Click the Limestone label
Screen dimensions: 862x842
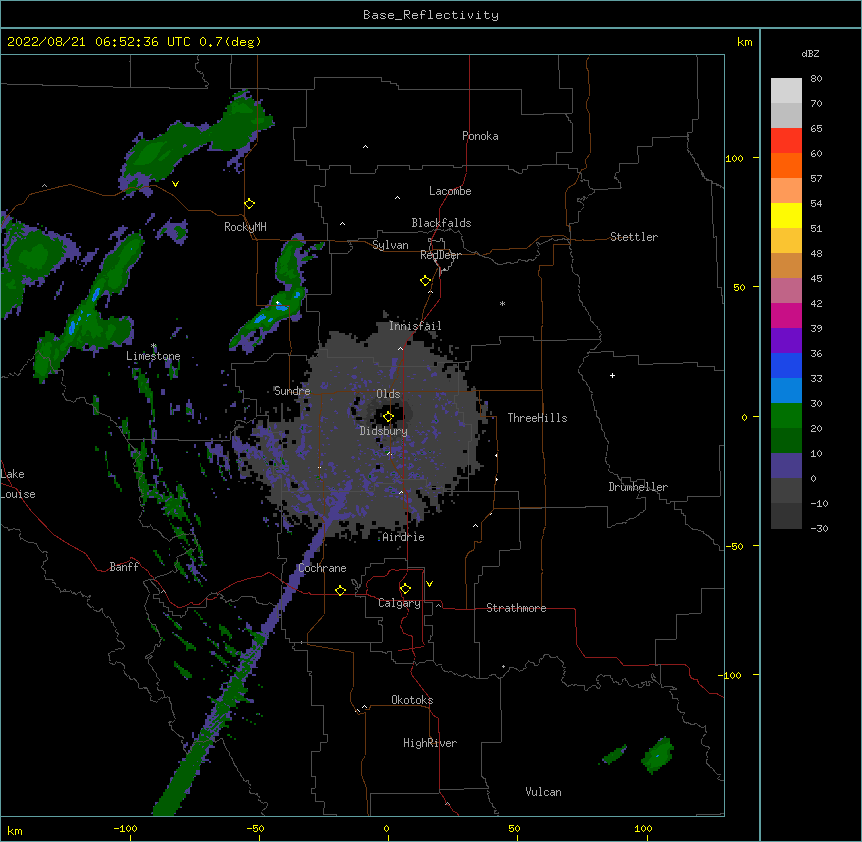(153, 356)
